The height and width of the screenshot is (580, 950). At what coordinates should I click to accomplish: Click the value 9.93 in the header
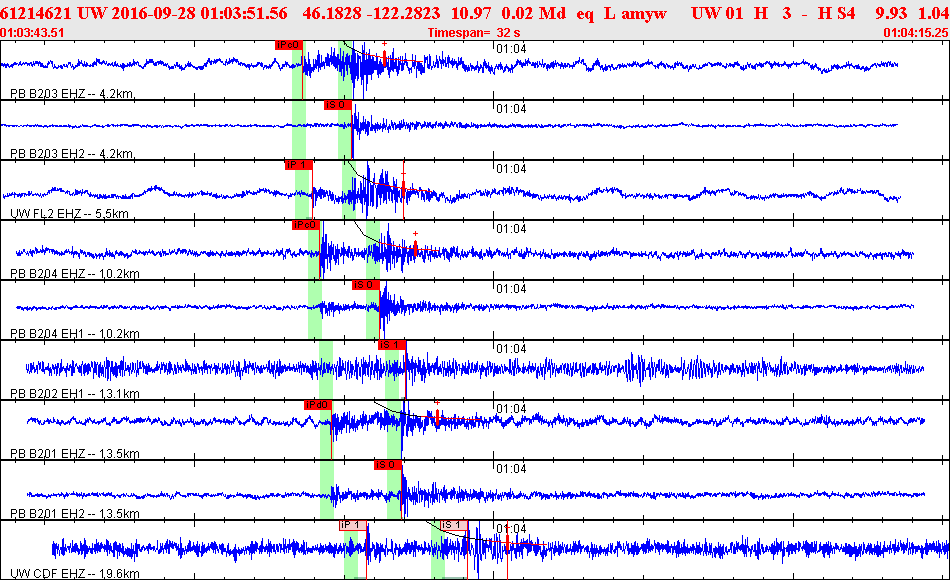pyautogui.click(x=891, y=13)
